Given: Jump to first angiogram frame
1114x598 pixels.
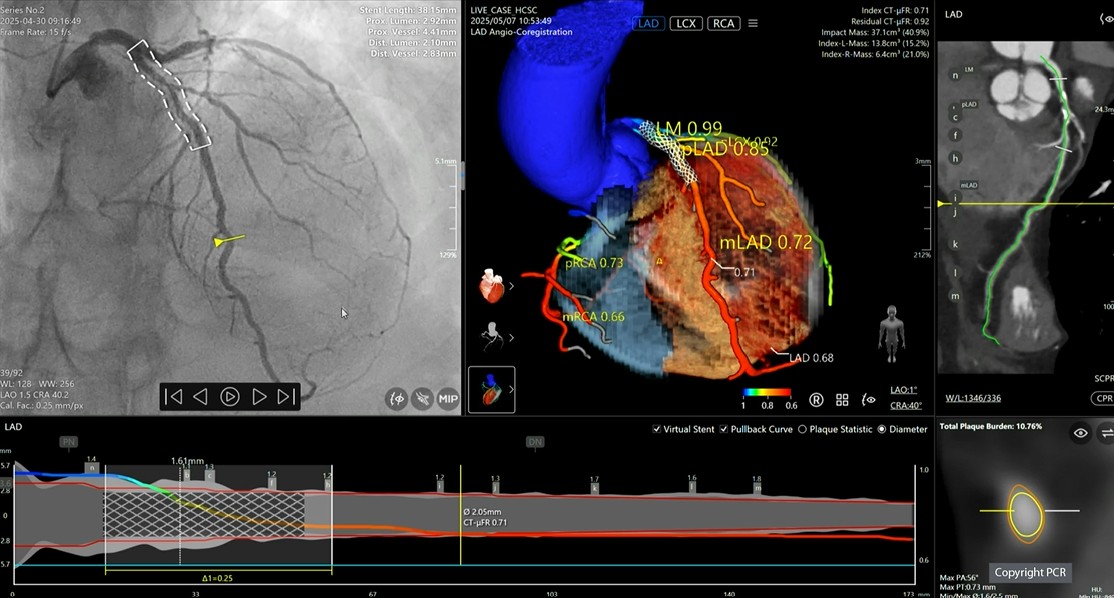Looking at the screenshot, I should (x=173, y=397).
